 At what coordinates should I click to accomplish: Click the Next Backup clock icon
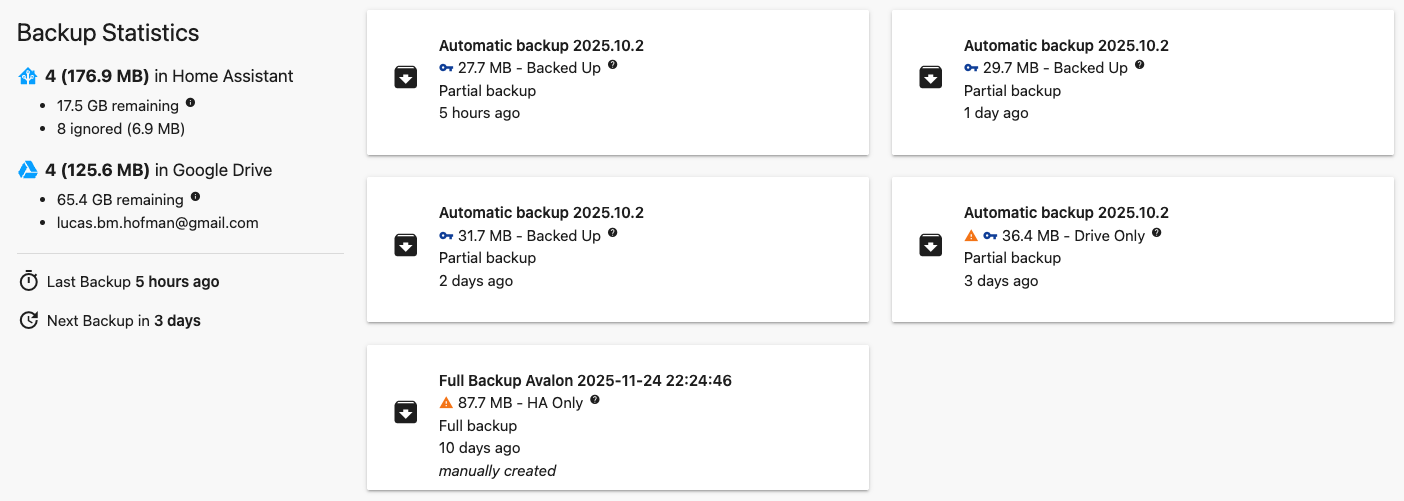28,321
